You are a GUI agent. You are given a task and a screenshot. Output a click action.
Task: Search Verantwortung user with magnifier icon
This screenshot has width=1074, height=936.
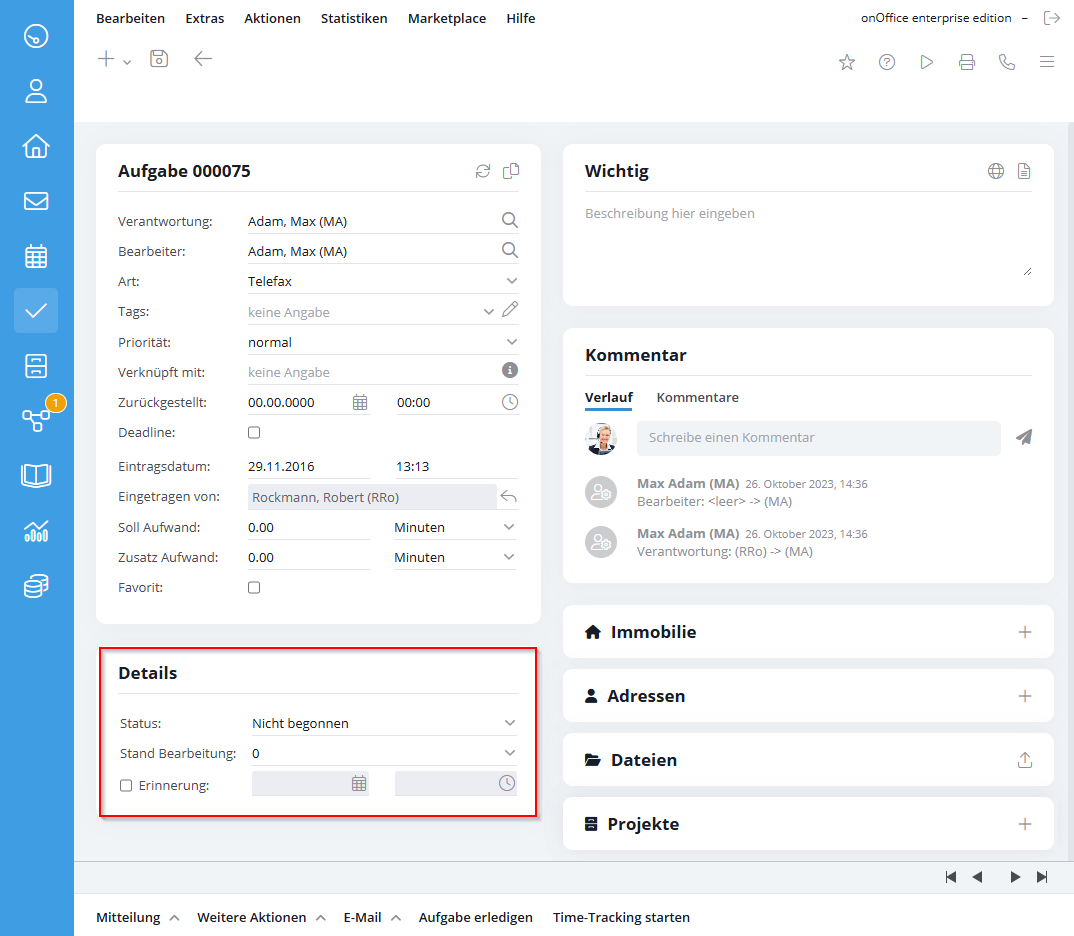coord(510,220)
